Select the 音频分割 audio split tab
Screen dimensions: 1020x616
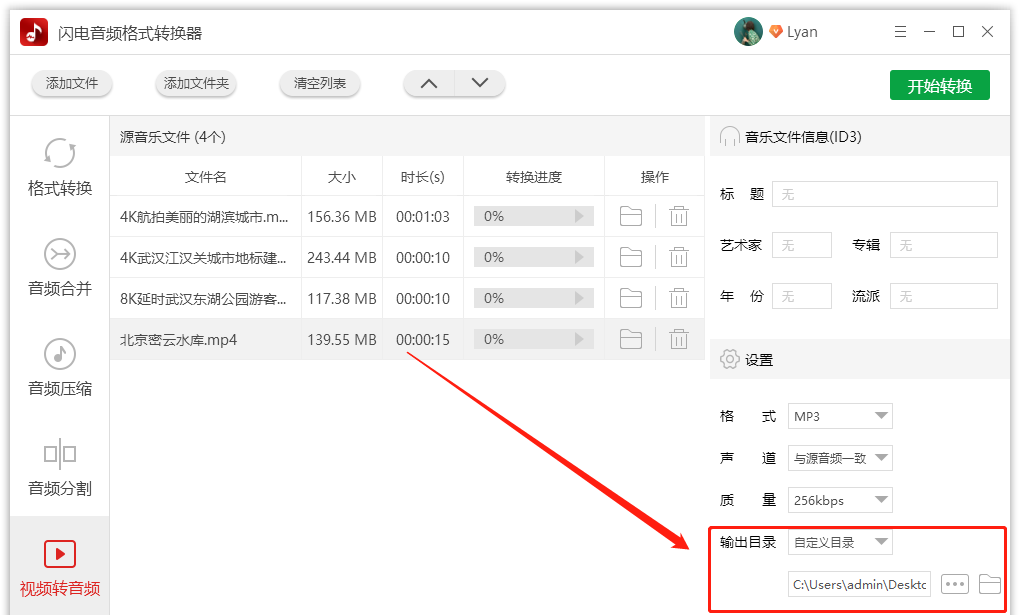tap(60, 466)
